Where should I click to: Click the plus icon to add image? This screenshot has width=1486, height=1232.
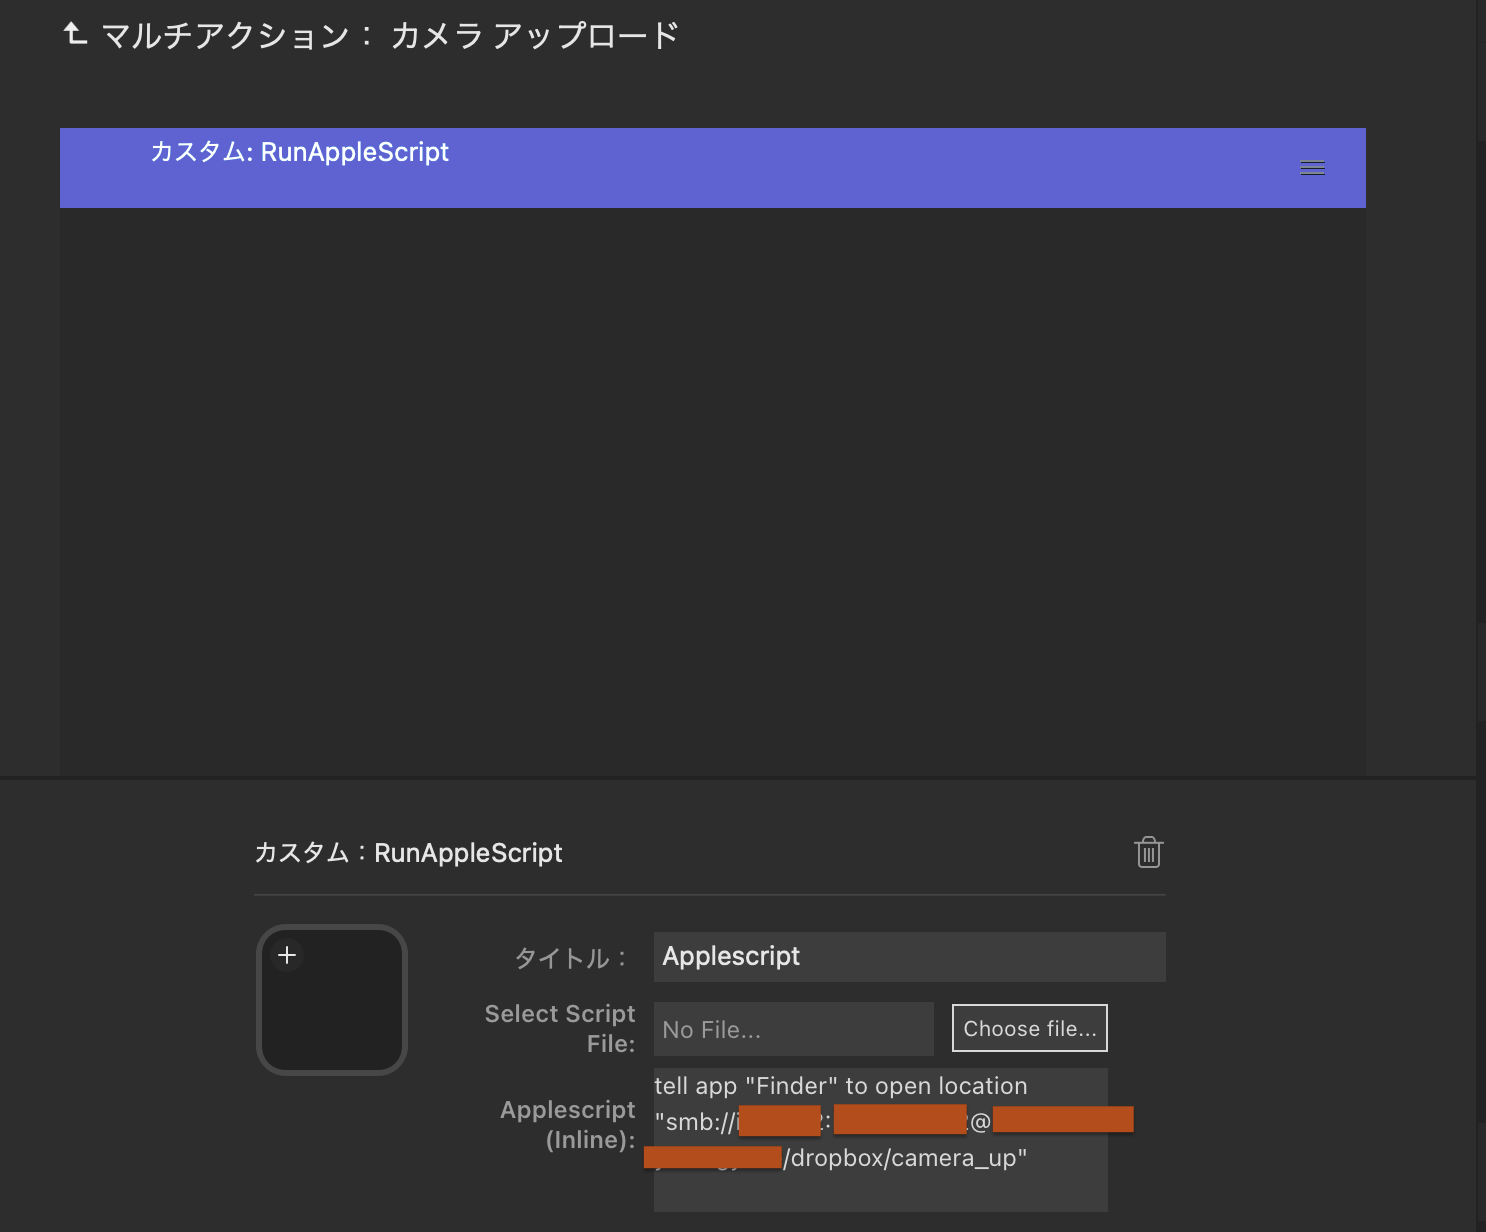pos(287,955)
